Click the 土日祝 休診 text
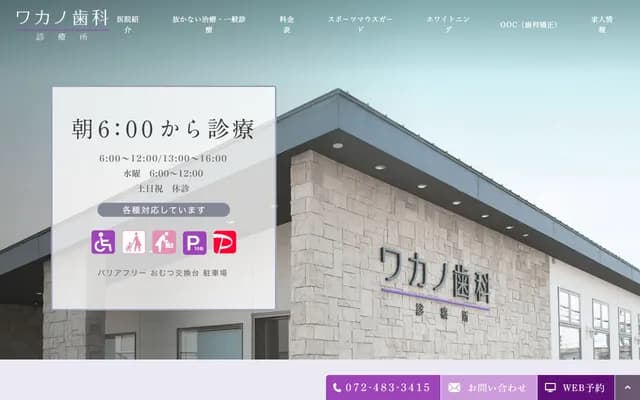Screen dimensions: 640x400 point(163,188)
